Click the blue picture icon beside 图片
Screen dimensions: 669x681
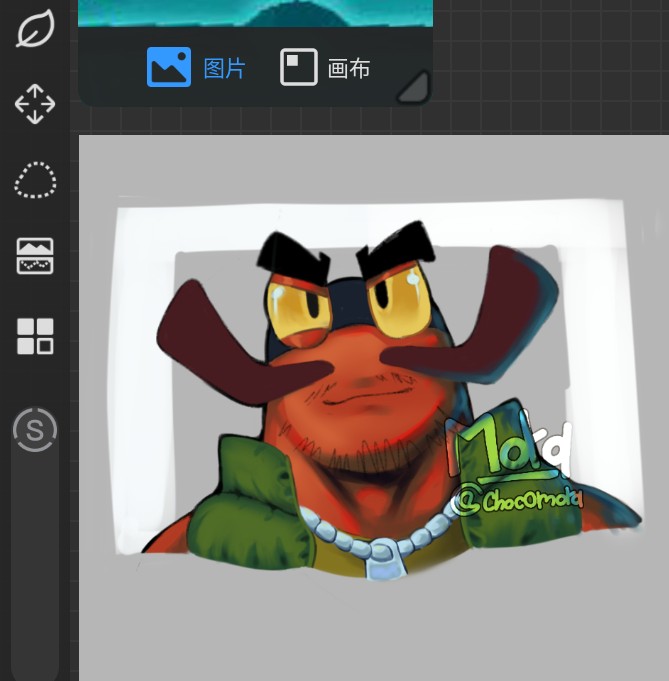(x=169, y=67)
